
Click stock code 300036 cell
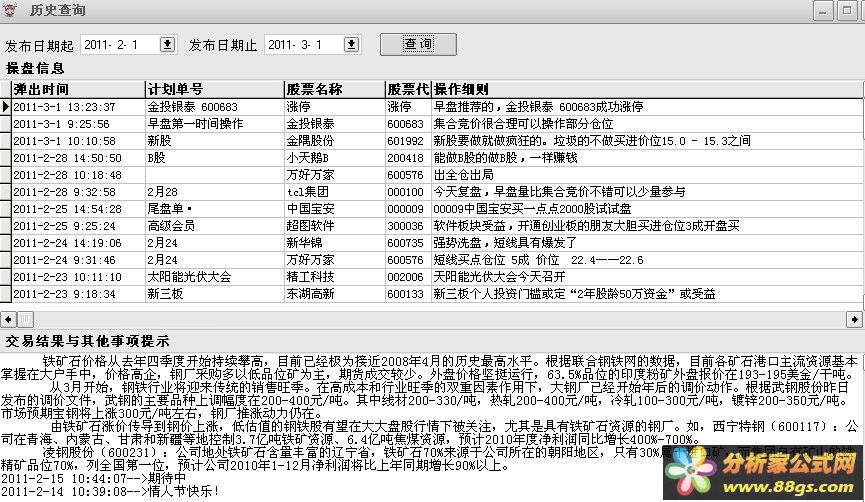click(x=408, y=226)
